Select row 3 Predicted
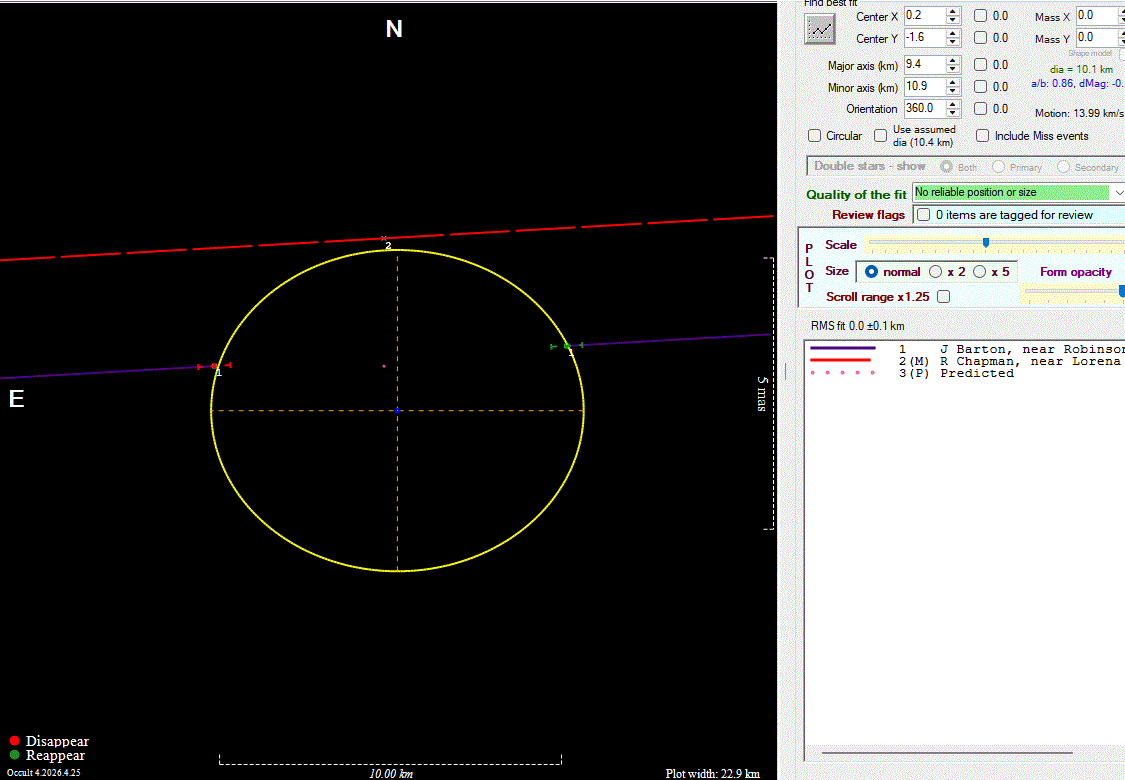This screenshot has width=1125, height=780. (x=966, y=373)
